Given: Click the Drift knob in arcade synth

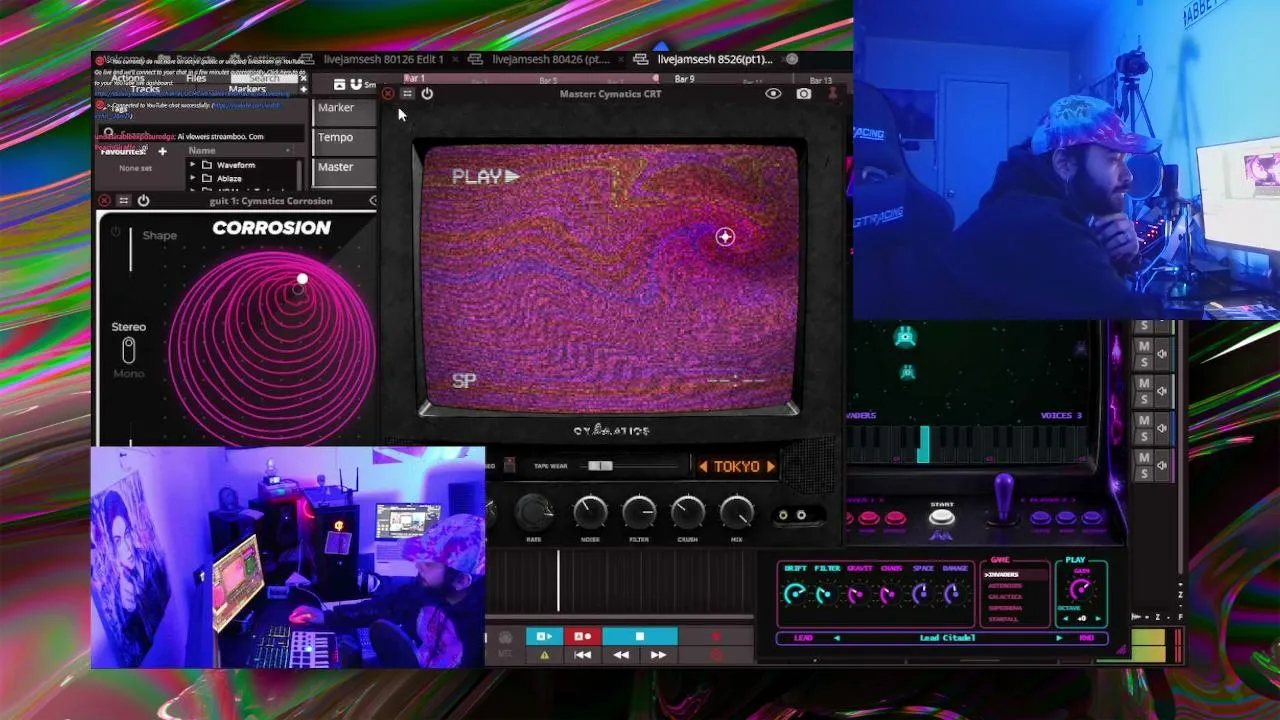Looking at the screenshot, I should tap(795, 594).
